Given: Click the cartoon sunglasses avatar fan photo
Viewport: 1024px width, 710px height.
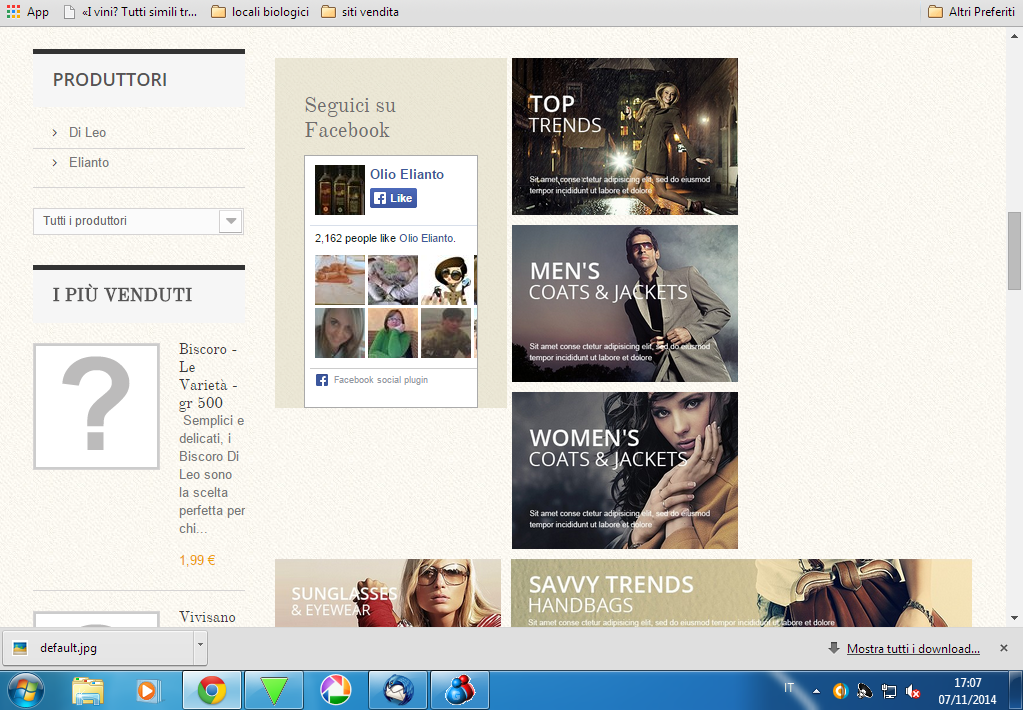Looking at the screenshot, I should click(446, 280).
